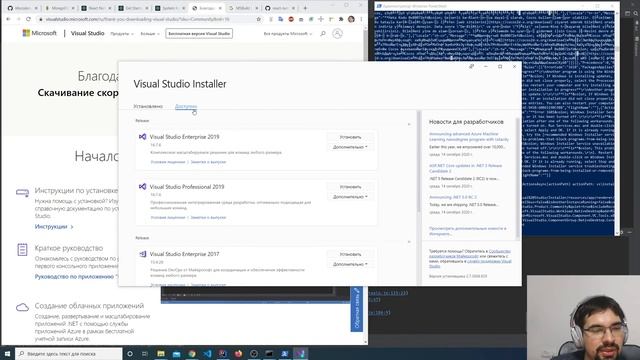Click the search magnifier on Visual Studio site
640x360 pixels.
pos(323,33)
